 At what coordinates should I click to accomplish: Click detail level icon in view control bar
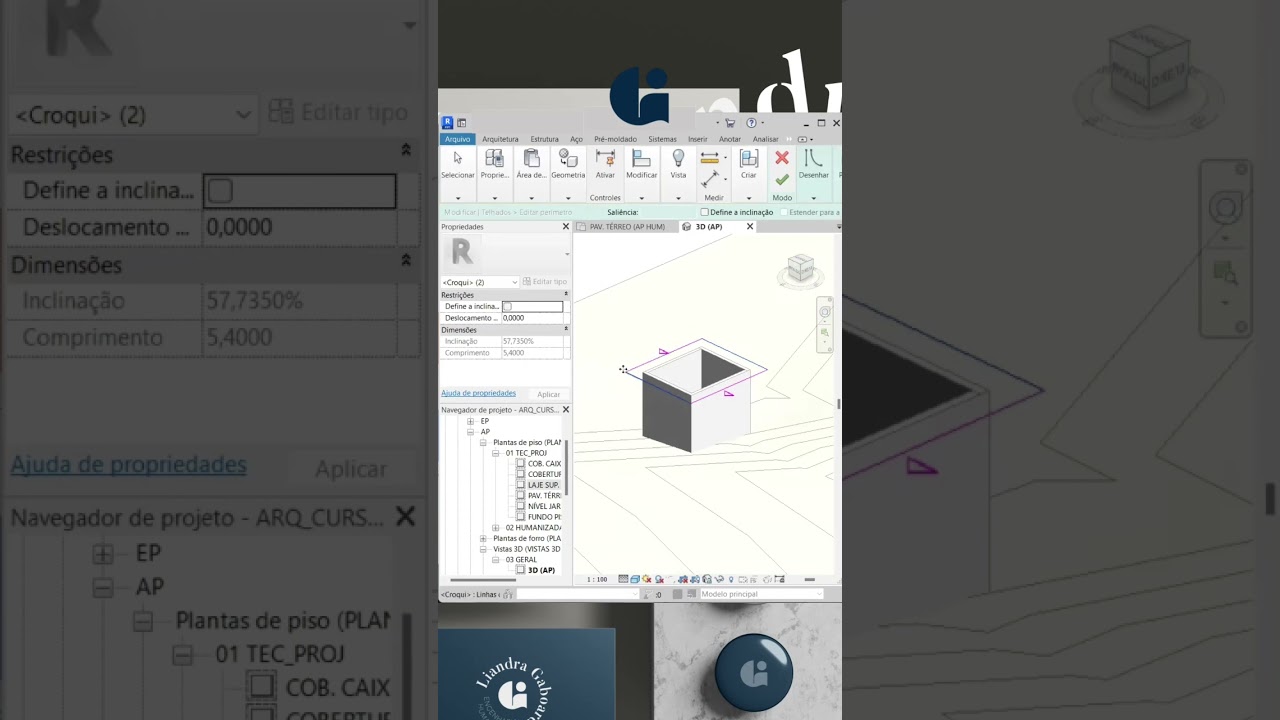623,579
